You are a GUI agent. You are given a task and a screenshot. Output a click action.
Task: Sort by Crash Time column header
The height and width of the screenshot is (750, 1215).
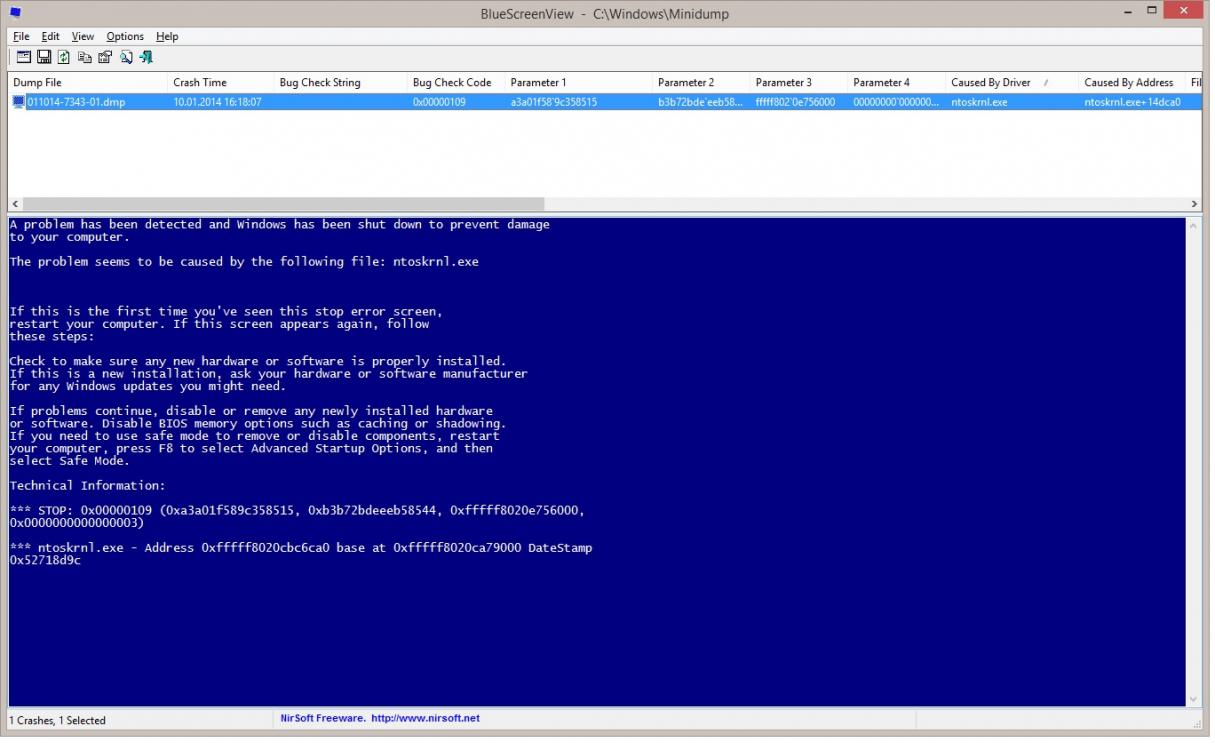point(220,82)
